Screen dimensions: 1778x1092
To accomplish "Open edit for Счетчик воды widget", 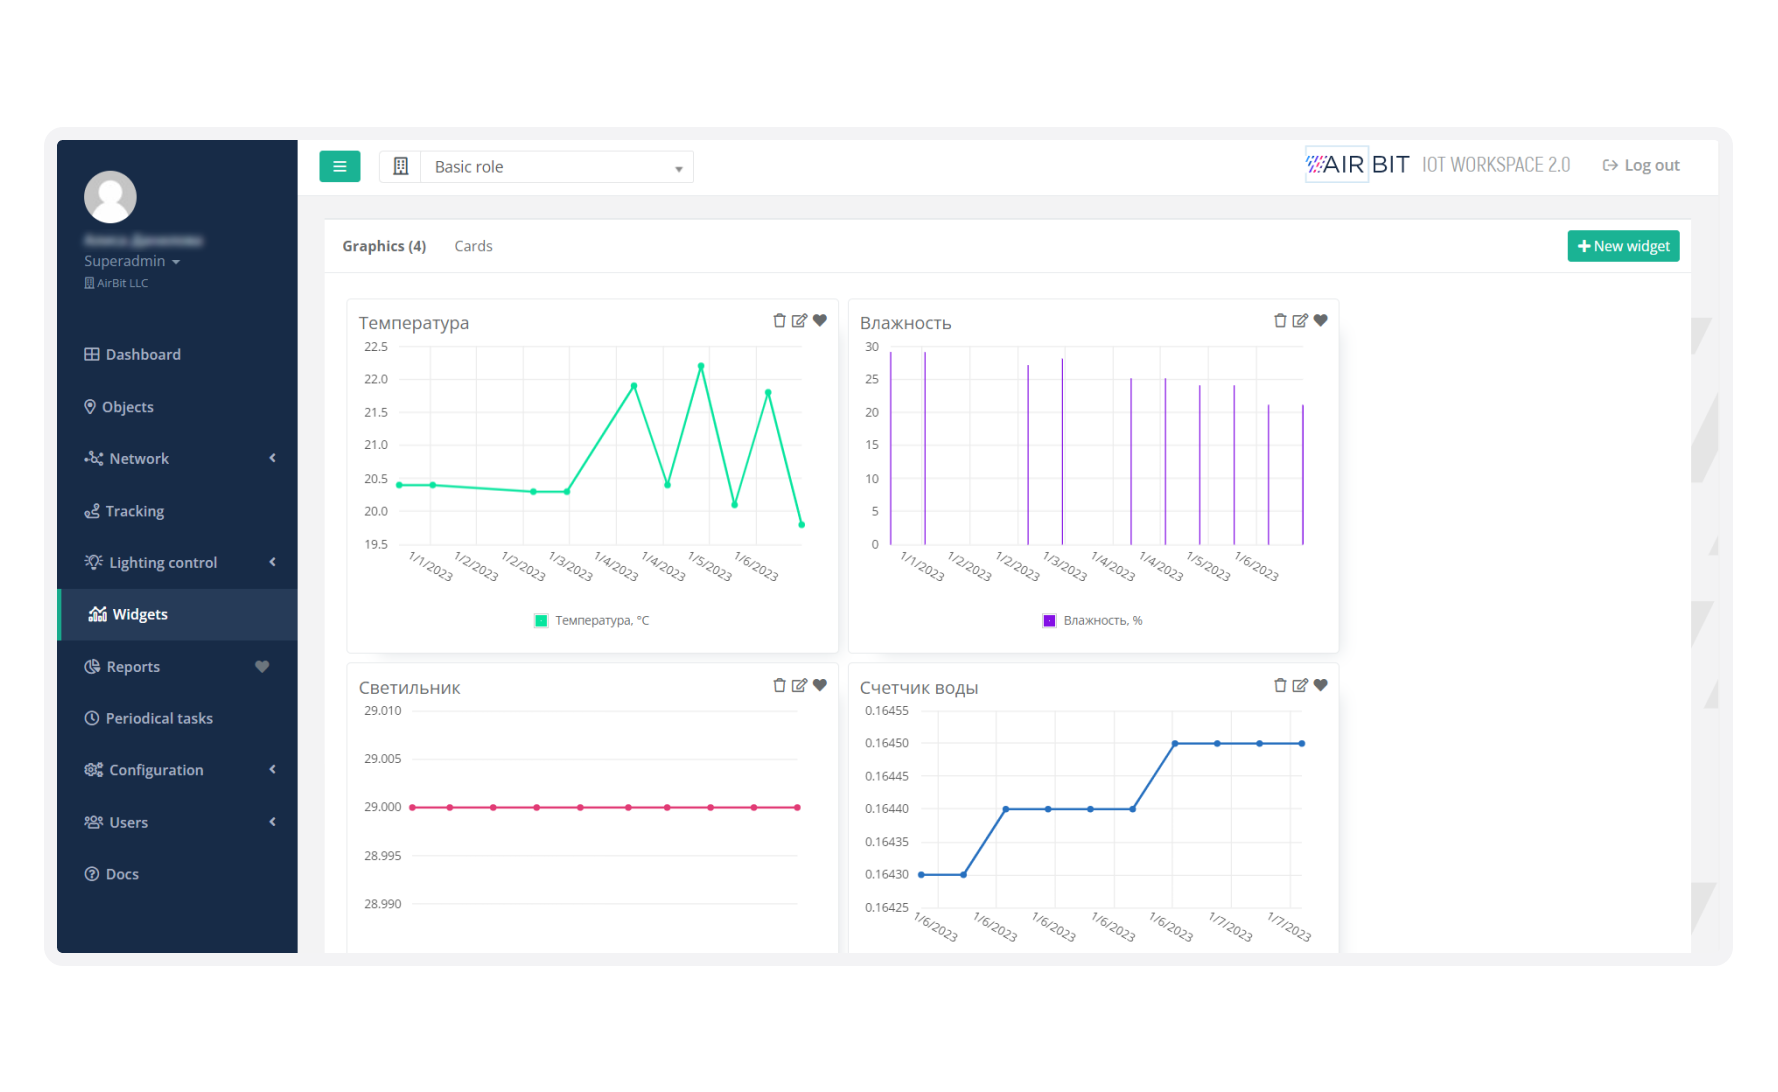I will (x=1300, y=686).
